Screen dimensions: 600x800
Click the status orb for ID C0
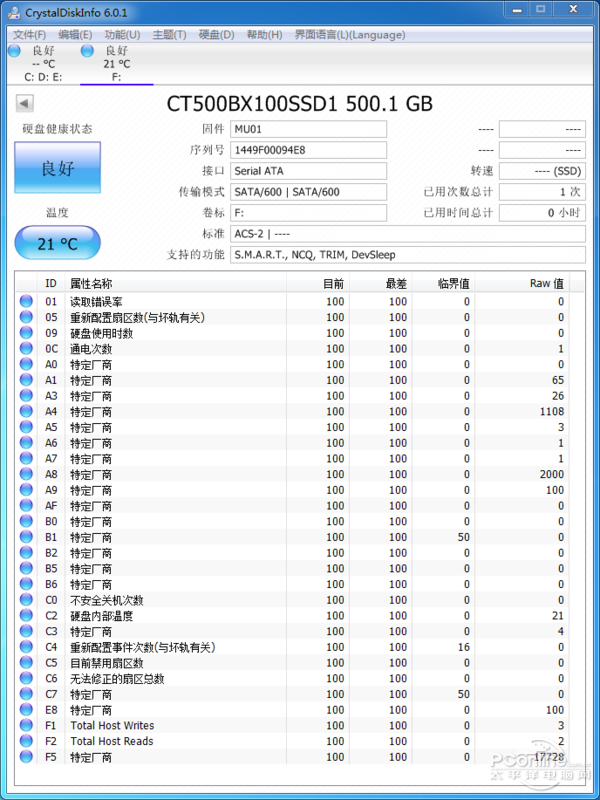26,599
